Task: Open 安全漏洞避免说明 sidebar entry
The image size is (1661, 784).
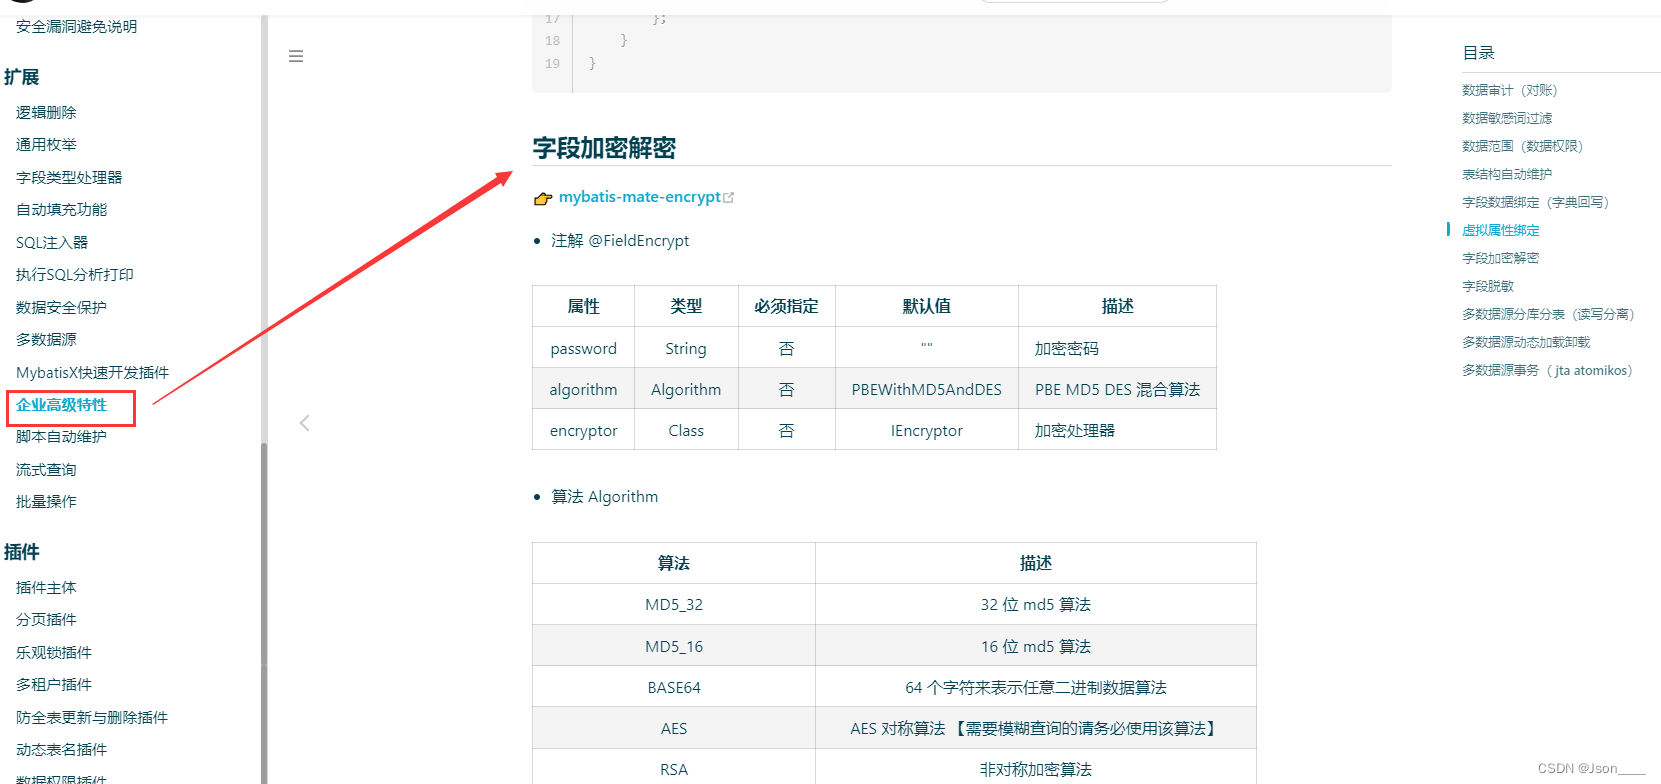Action: [76, 26]
